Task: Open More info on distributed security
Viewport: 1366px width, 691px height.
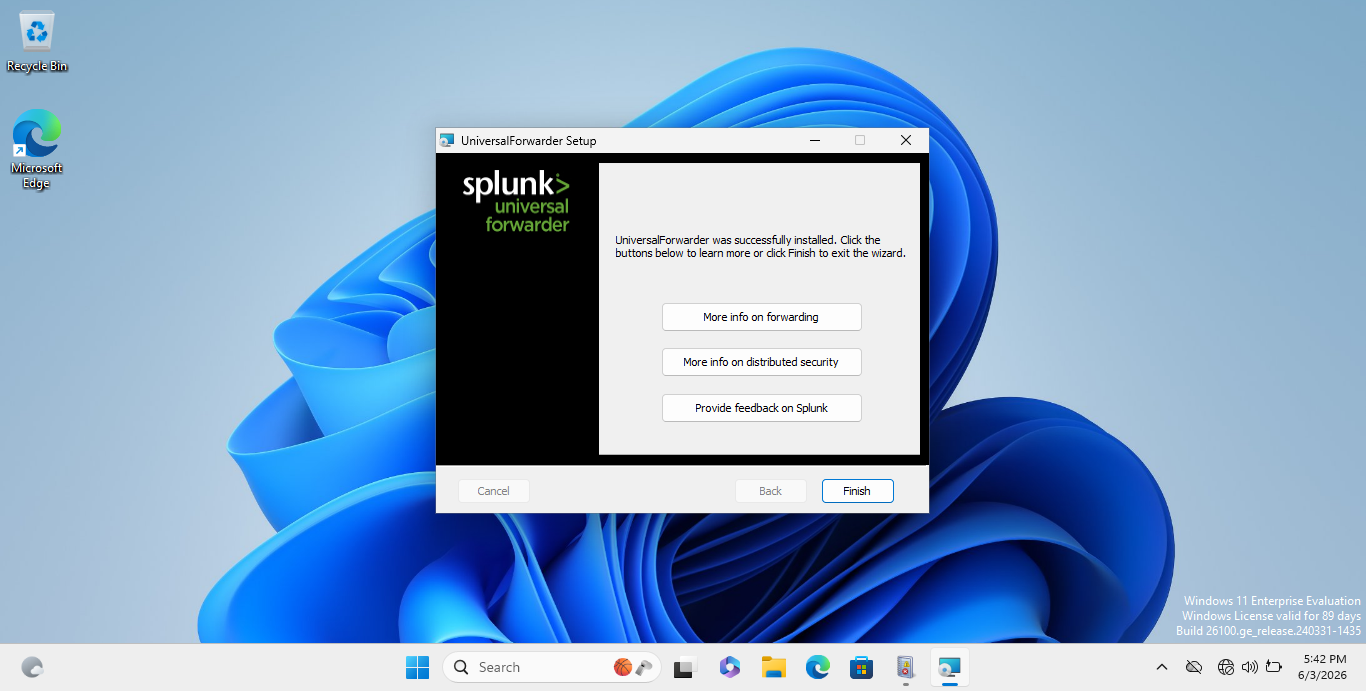Action: click(x=761, y=362)
